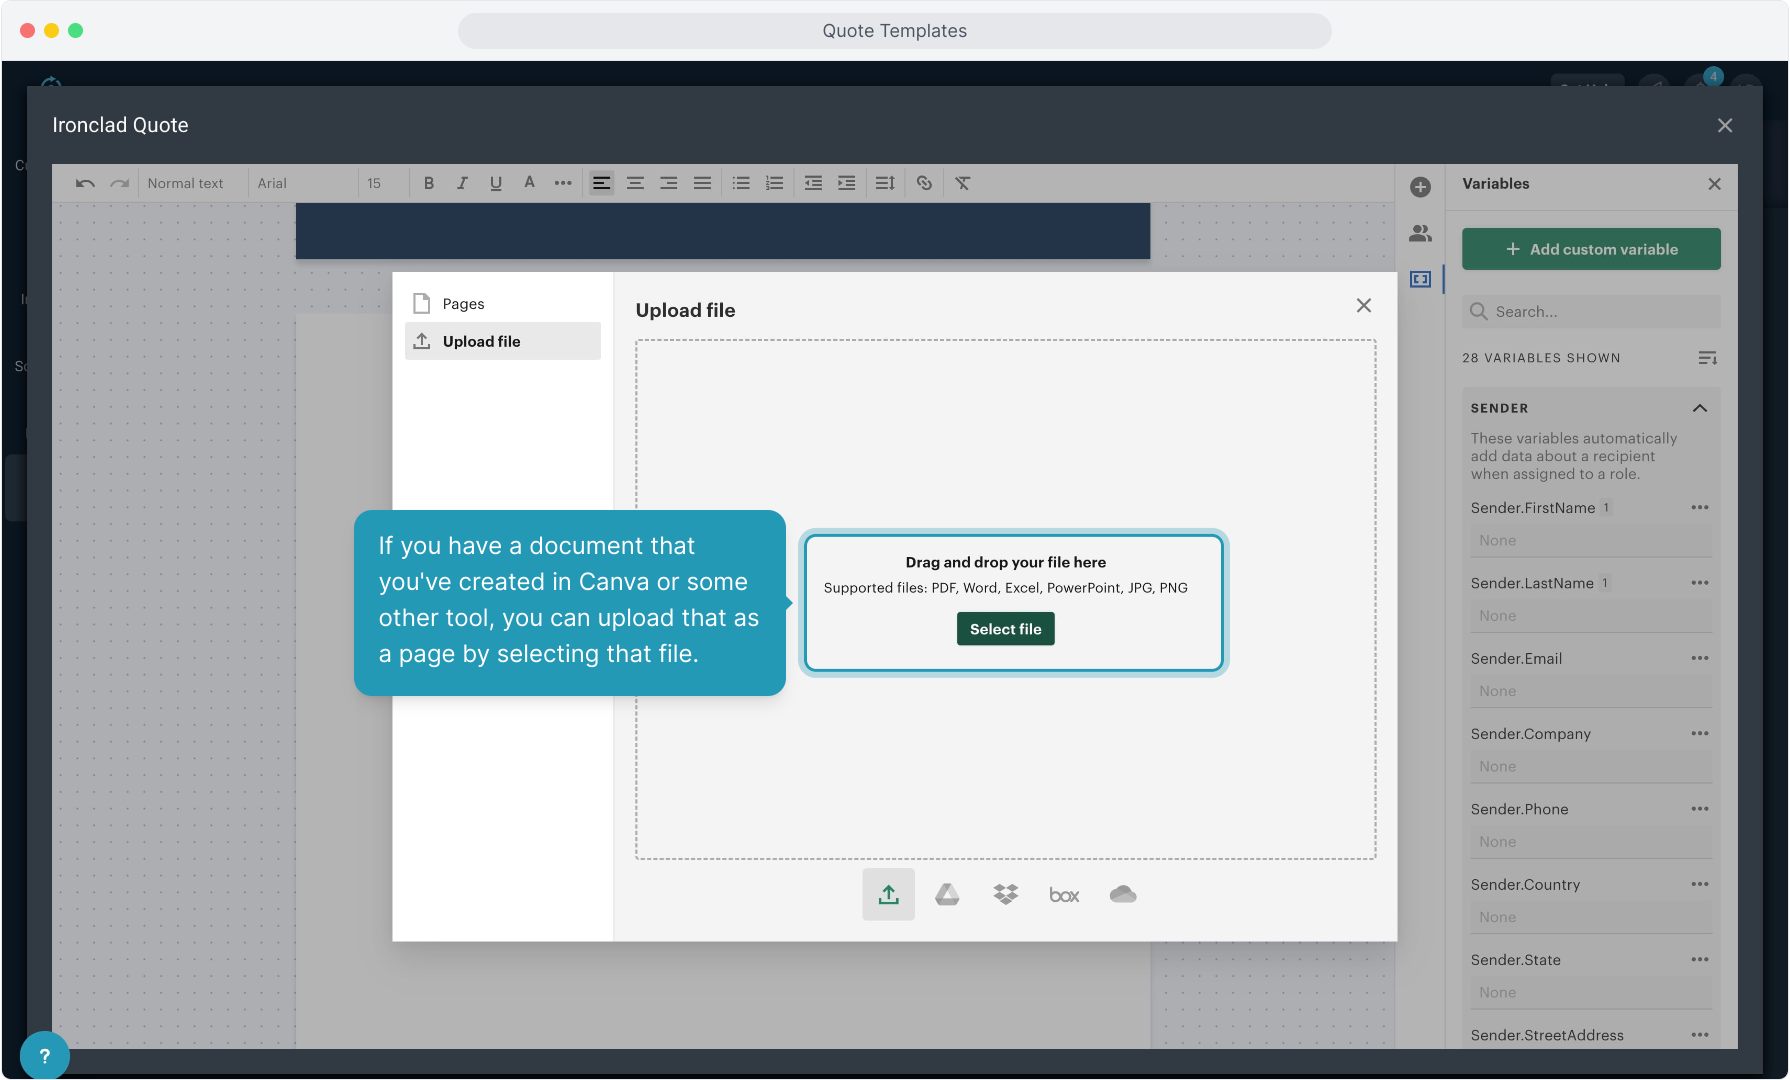Open line spacing options

tap(885, 183)
